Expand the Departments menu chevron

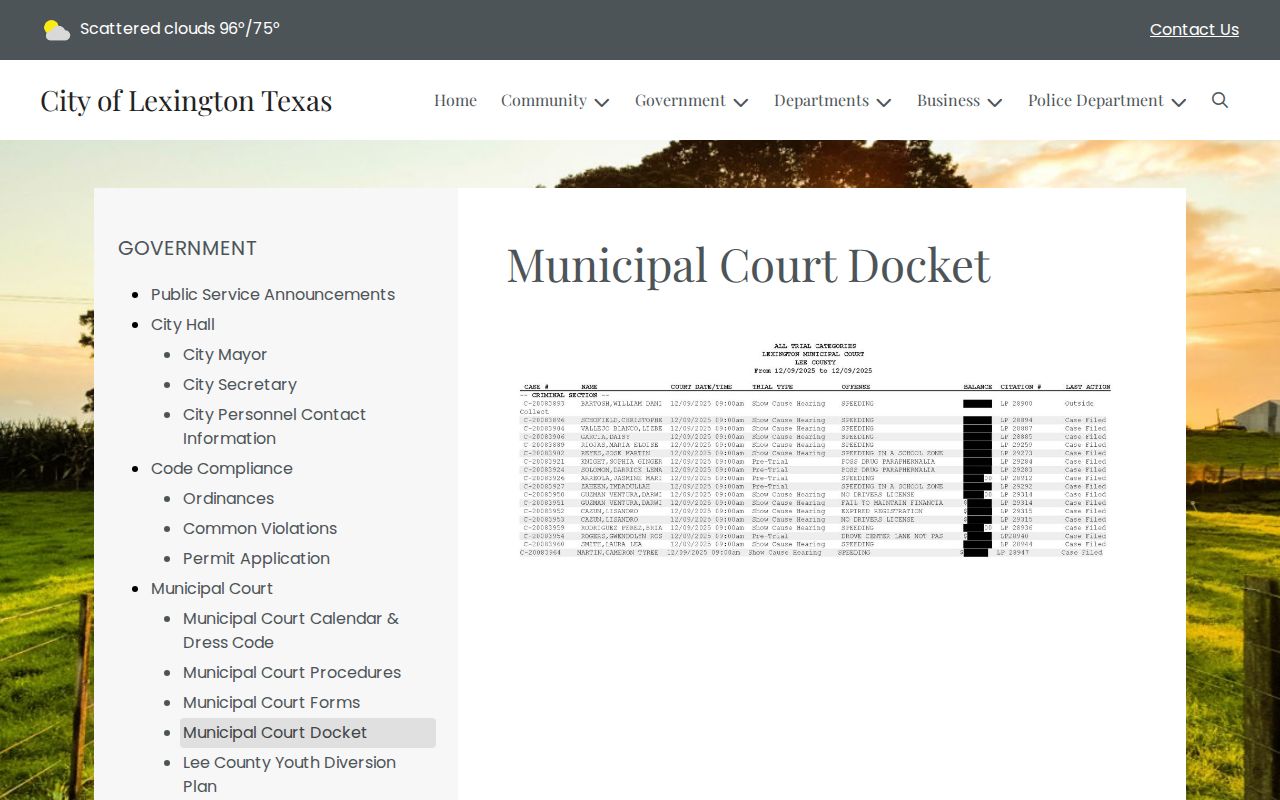[x=884, y=102]
